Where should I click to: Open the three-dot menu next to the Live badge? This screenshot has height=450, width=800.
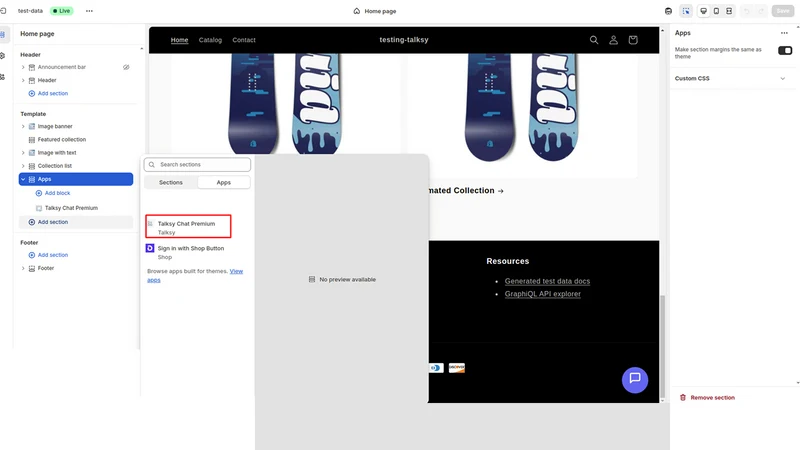[89, 11]
